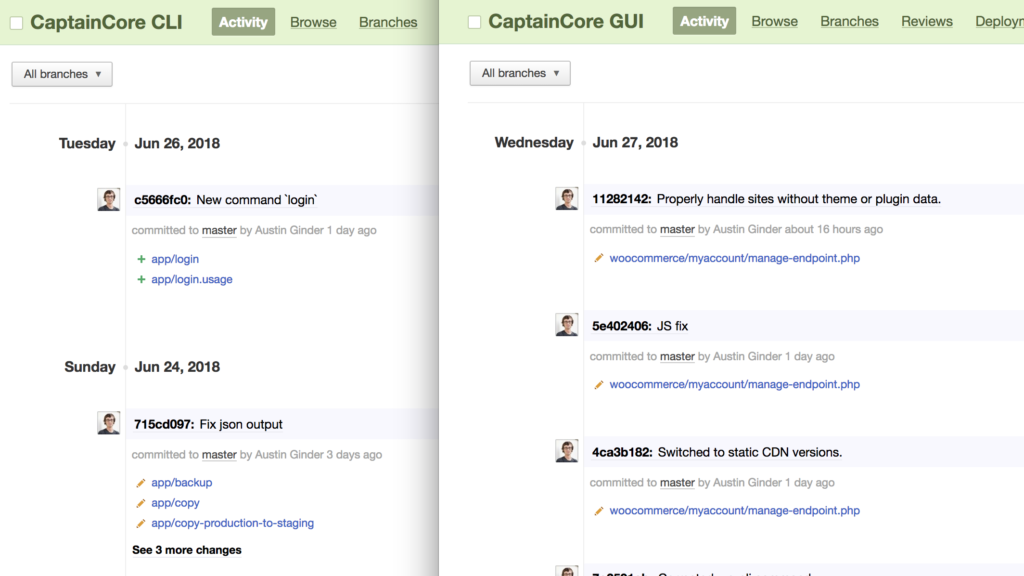This screenshot has height=576, width=1024.
Task: Click pencil icon beside app/backup
Action: click(141, 483)
